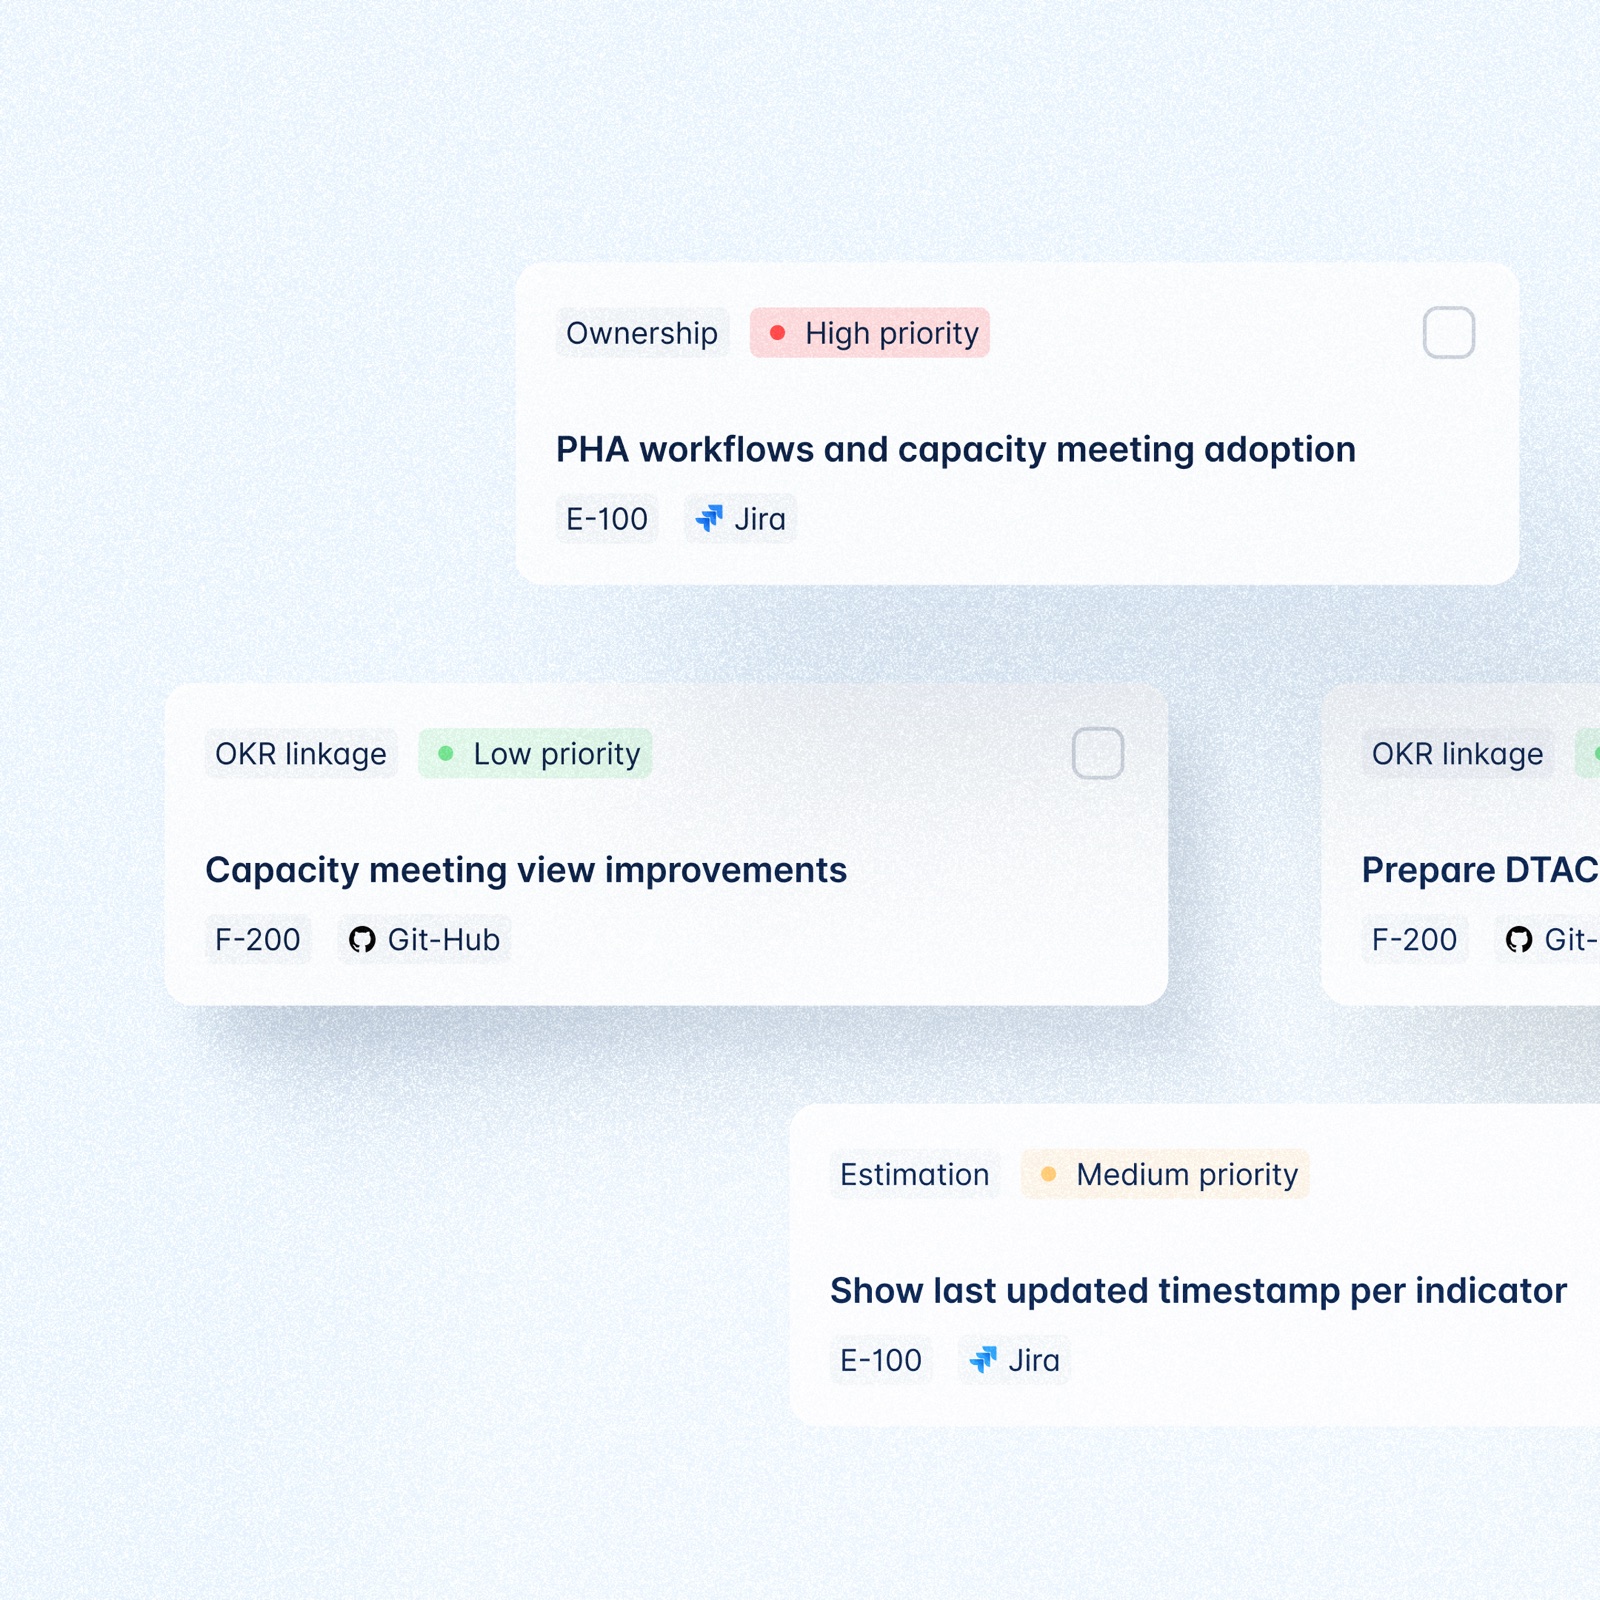Viewport: 1600px width, 1600px height.
Task: Click the yellow dot on Medium priority badge
Action: click(1049, 1174)
